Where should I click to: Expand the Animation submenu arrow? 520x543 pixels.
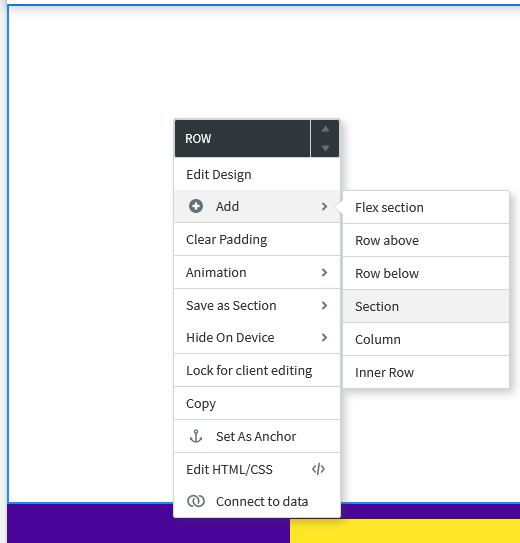(324, 273)
